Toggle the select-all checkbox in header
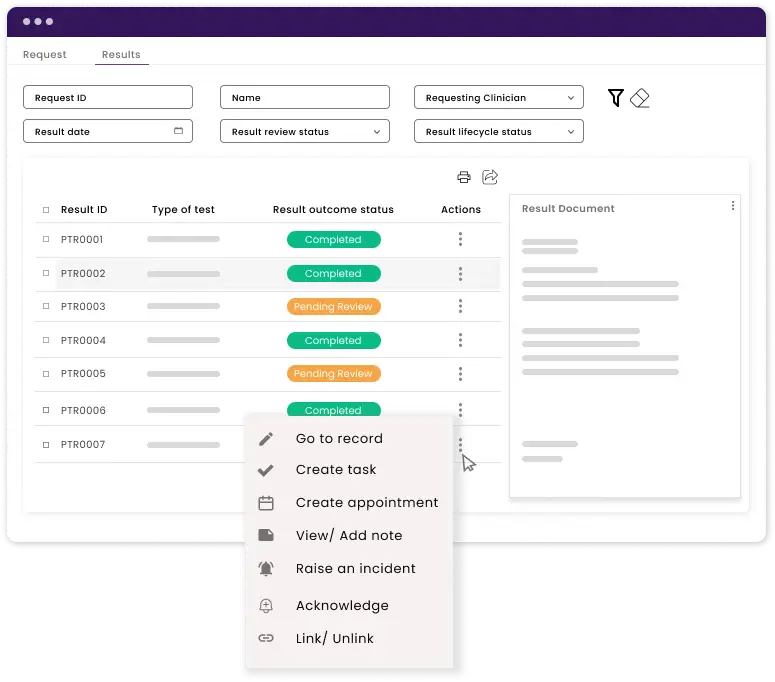This screenshot has height=682, width=775. tap(45, 210)
